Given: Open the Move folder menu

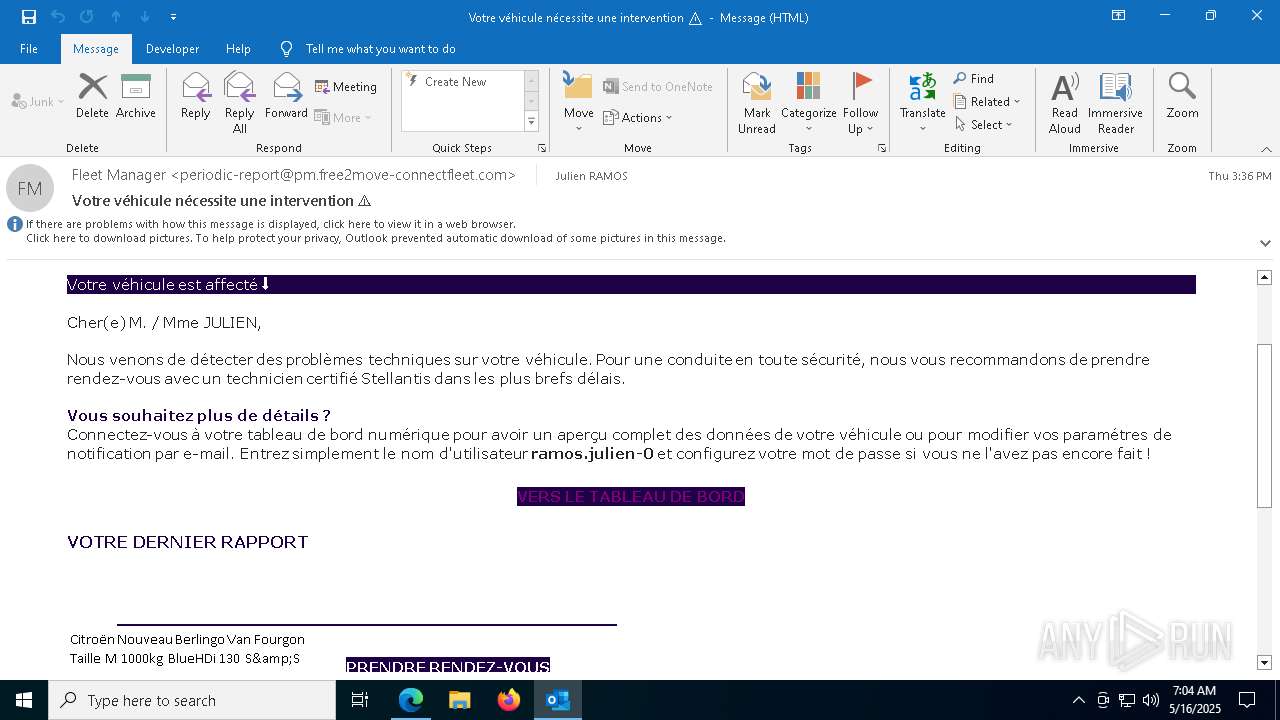Looking at the screenshot, I should pos(578,103).
